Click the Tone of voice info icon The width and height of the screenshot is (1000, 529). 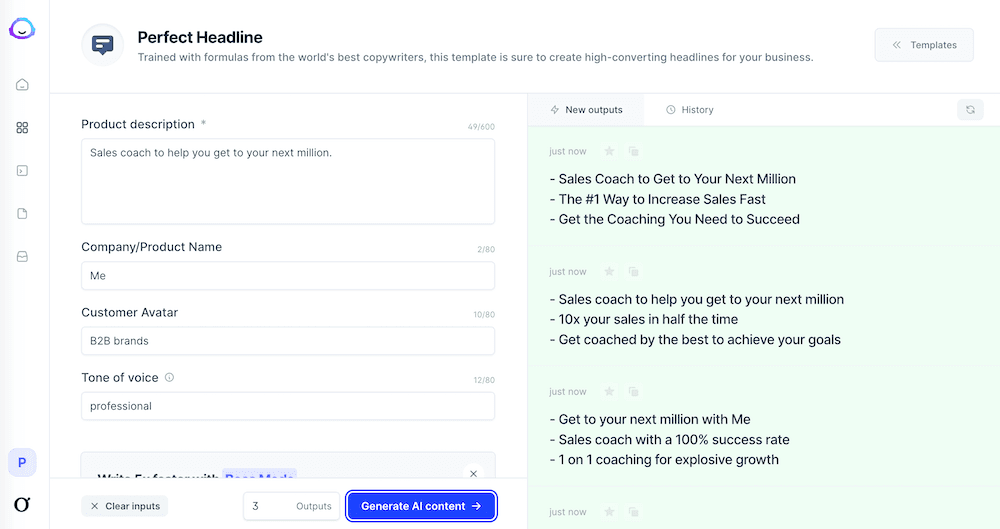169,378
